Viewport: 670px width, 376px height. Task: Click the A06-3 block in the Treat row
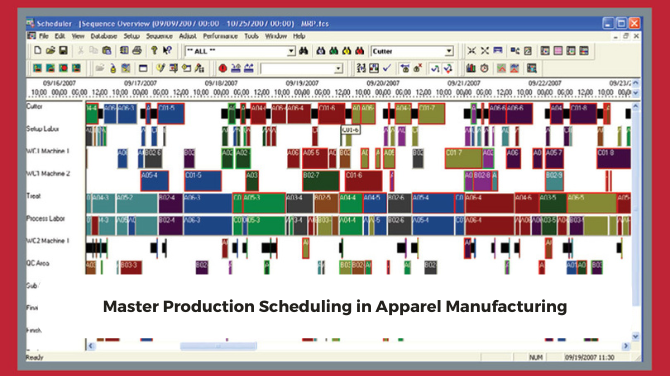[x=208, y=203]
